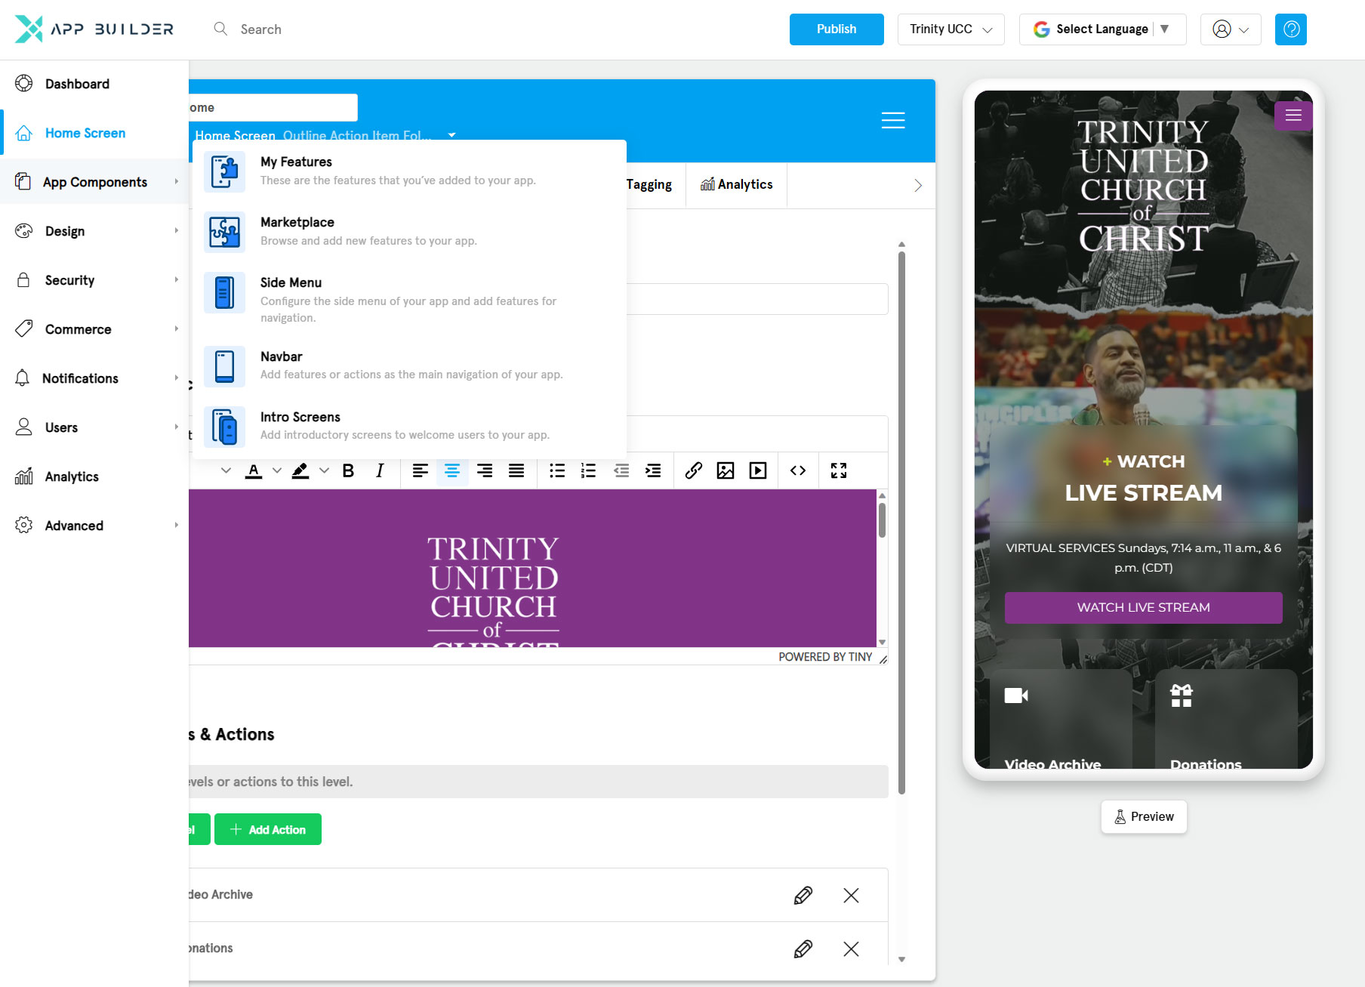Insert media into the editor

(758, 471)
